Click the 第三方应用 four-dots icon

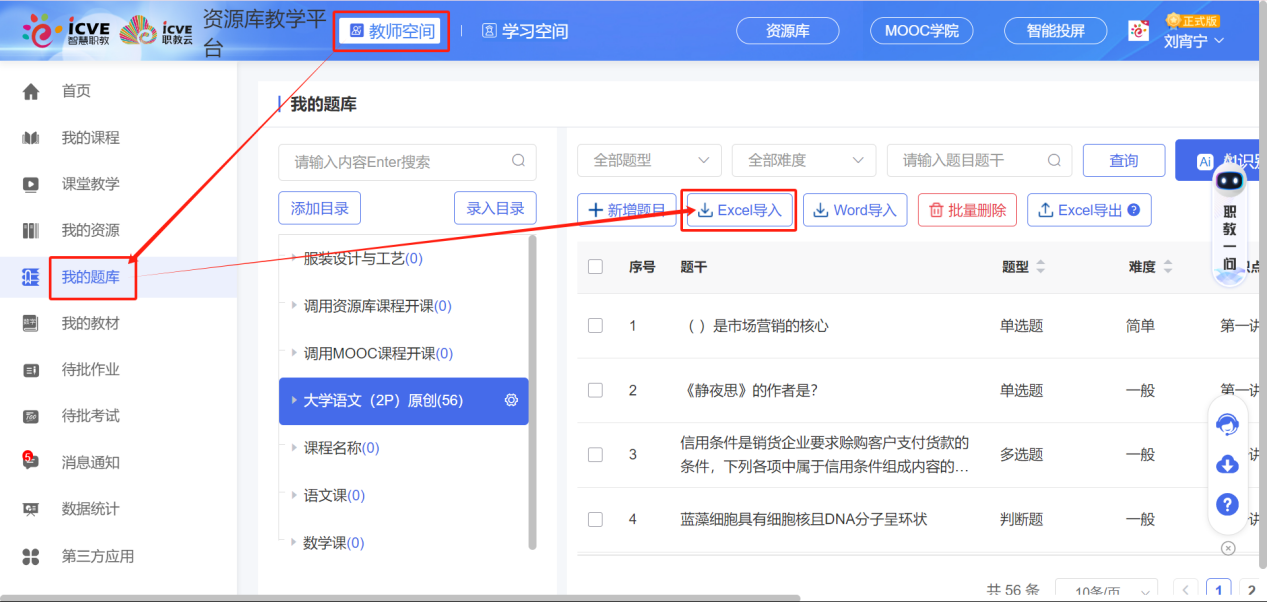(31, 556)
